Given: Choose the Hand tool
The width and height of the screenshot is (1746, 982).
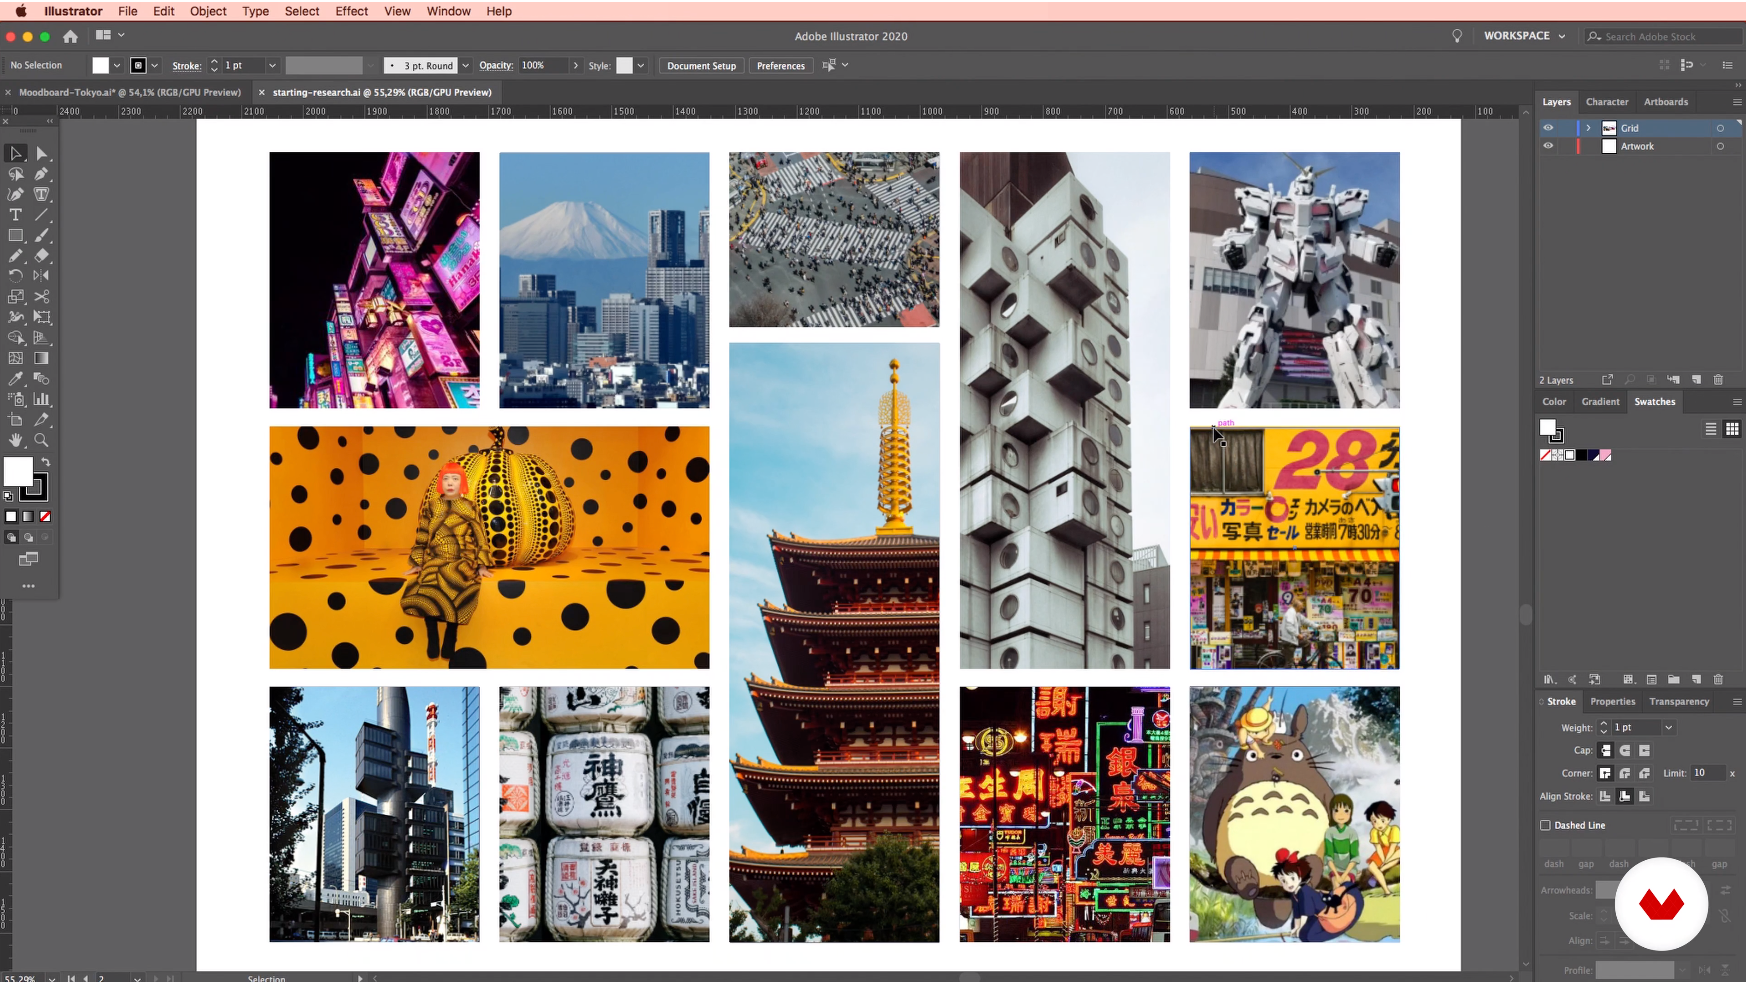Looking at the screenshot, I should pyautogui.click(x=16, y=440).
